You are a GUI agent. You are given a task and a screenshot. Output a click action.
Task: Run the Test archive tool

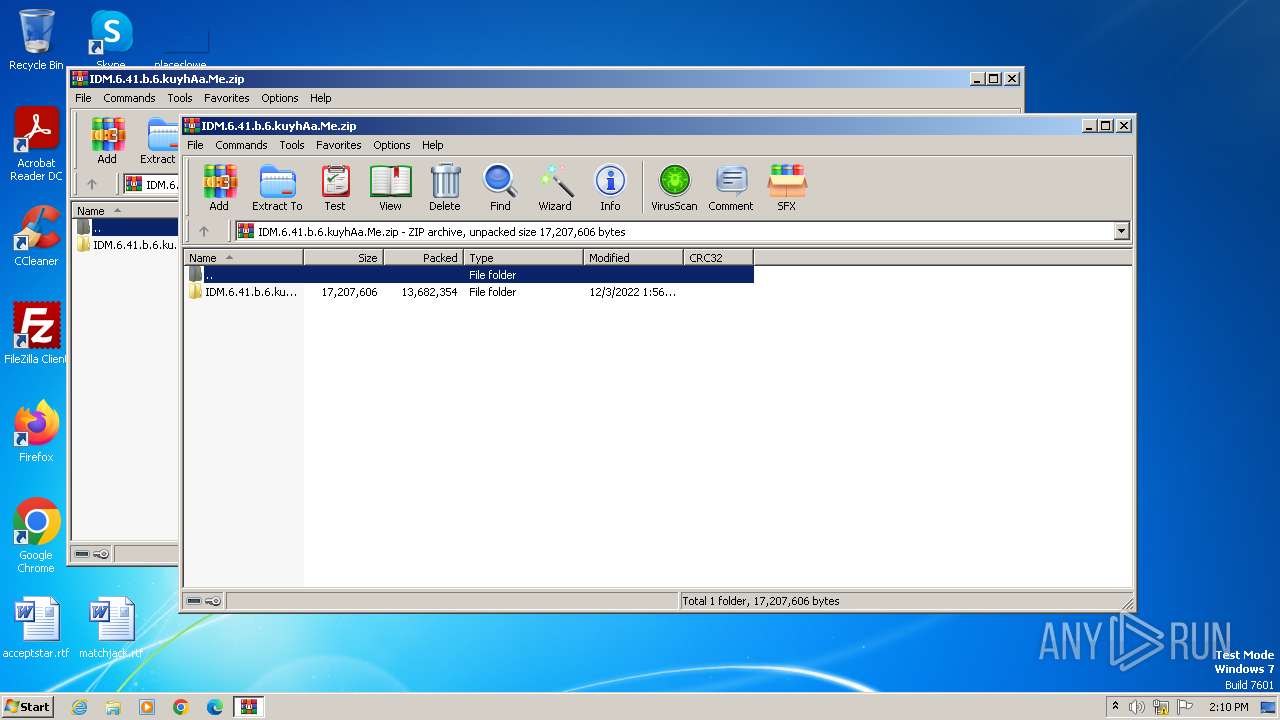pos(335,188)
